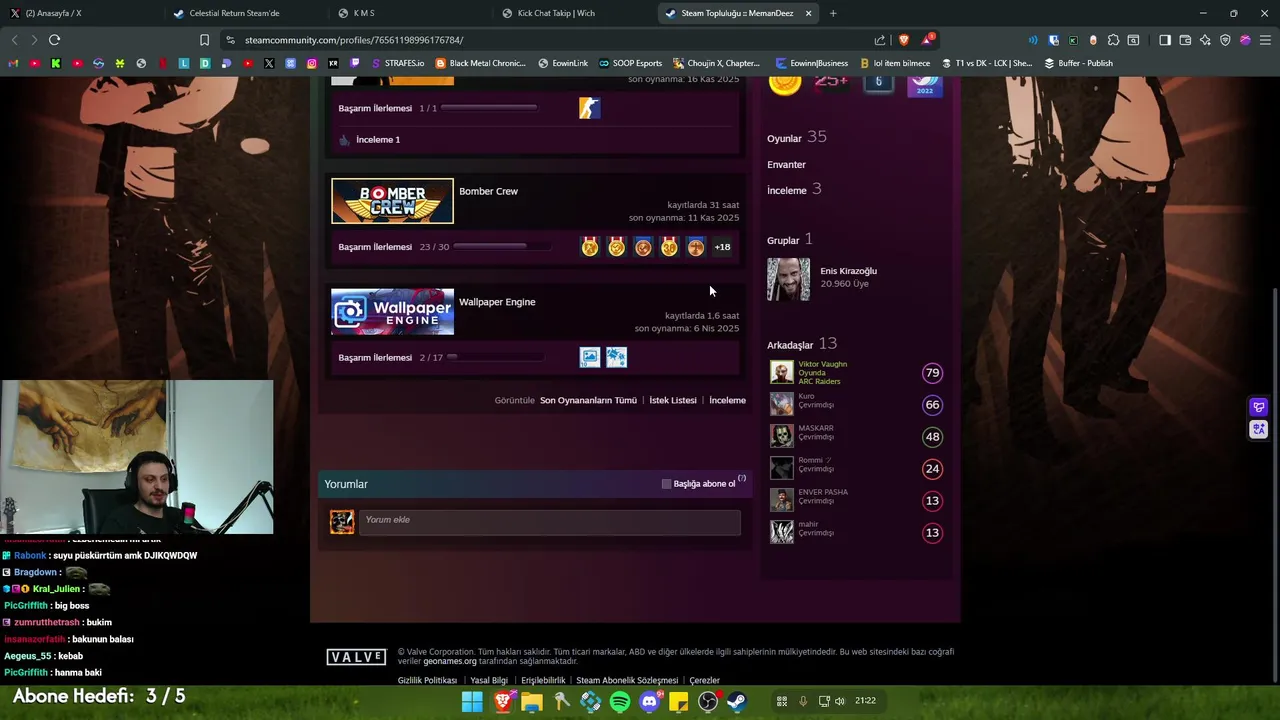Open friend Viktor Vaughn profile
Image resolution: width=1280 pixels, height=720 pixels.
(x=822, y=364)
